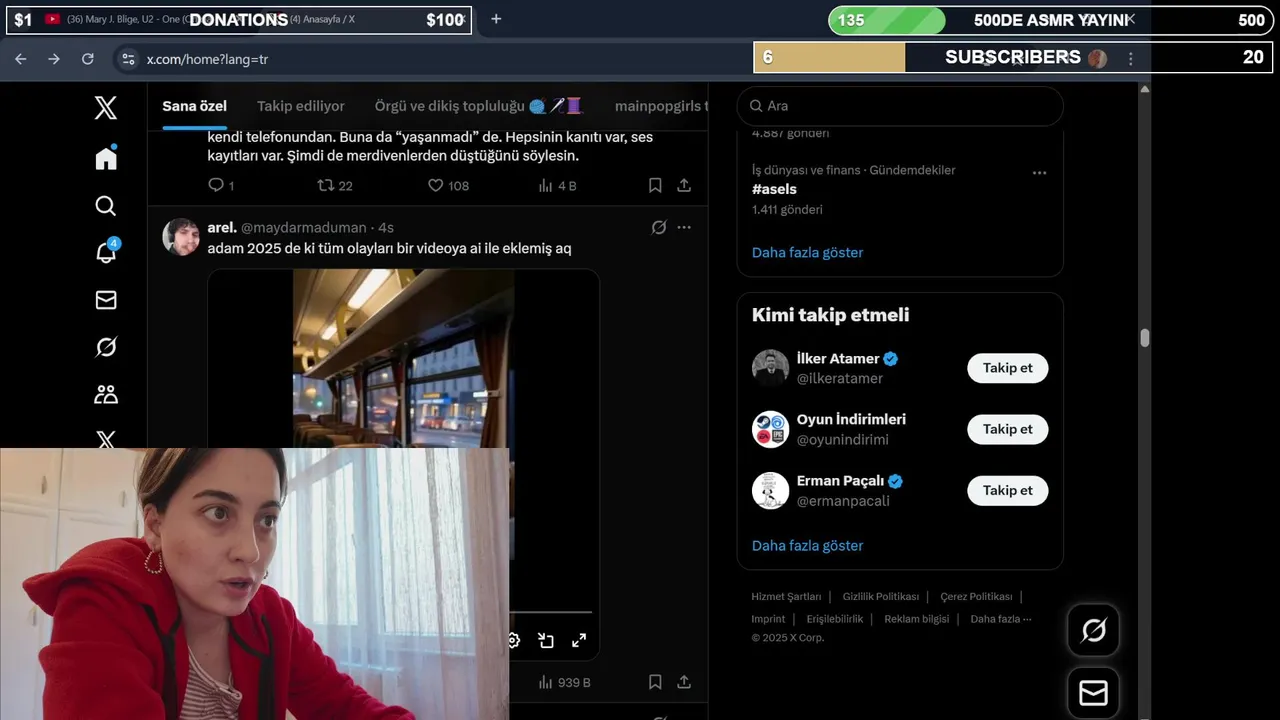The height and width of the screenshot is (720, 1280).
Task: View analytics showing 4 B views
Action: coord(557,185)
